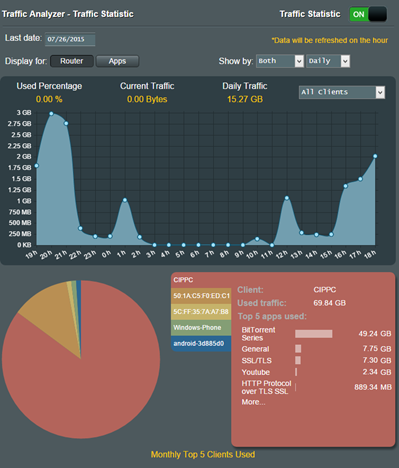
Task: Click the 0.00 % used percentage value
Action: click(x=49, y=99)
